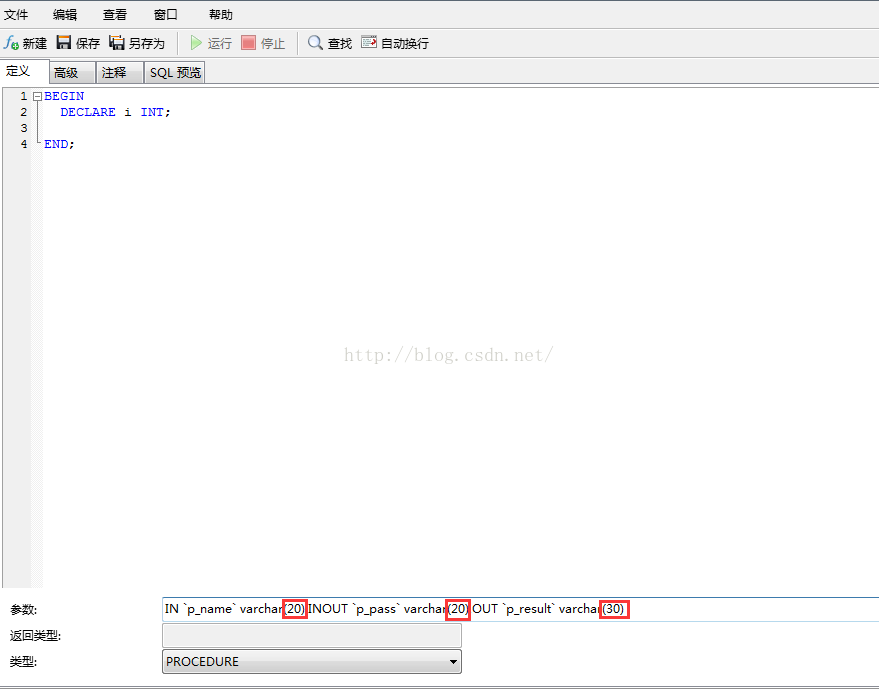This screenshot has height=689, width=879.
Task: Click the 返回类型 label
Action: coord(35,636)
